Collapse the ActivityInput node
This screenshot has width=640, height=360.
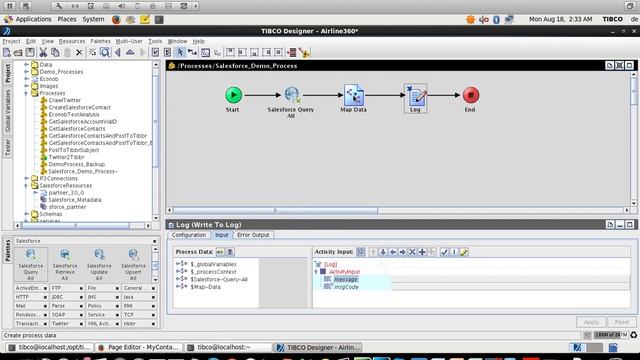[316, 272]
